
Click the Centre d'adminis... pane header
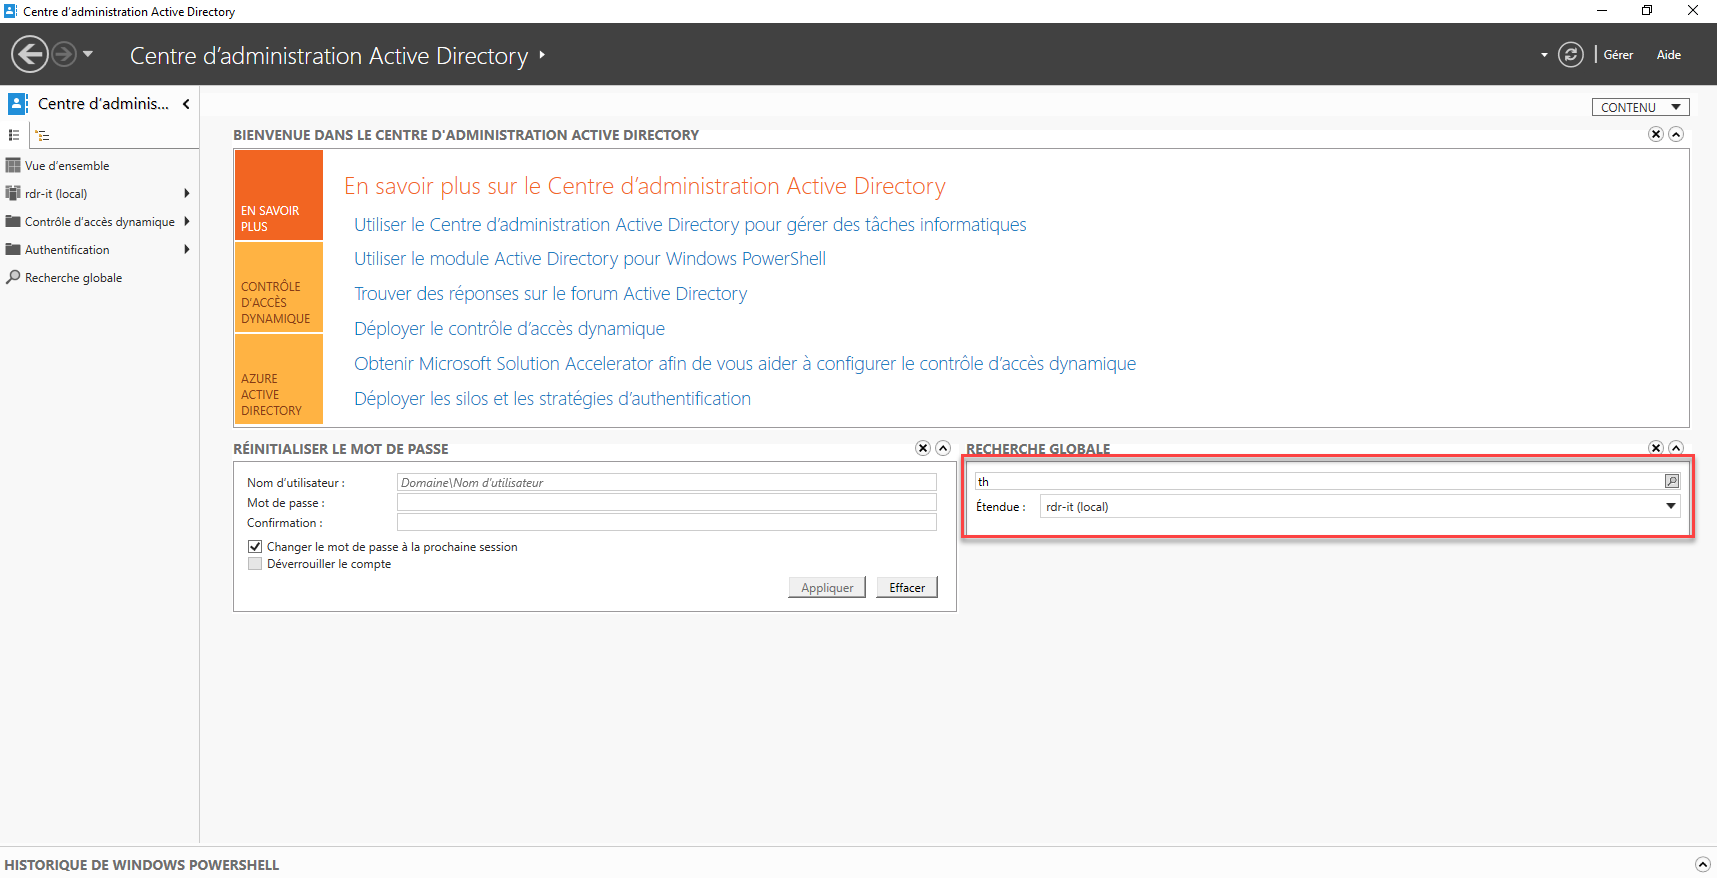click(103, 104)
